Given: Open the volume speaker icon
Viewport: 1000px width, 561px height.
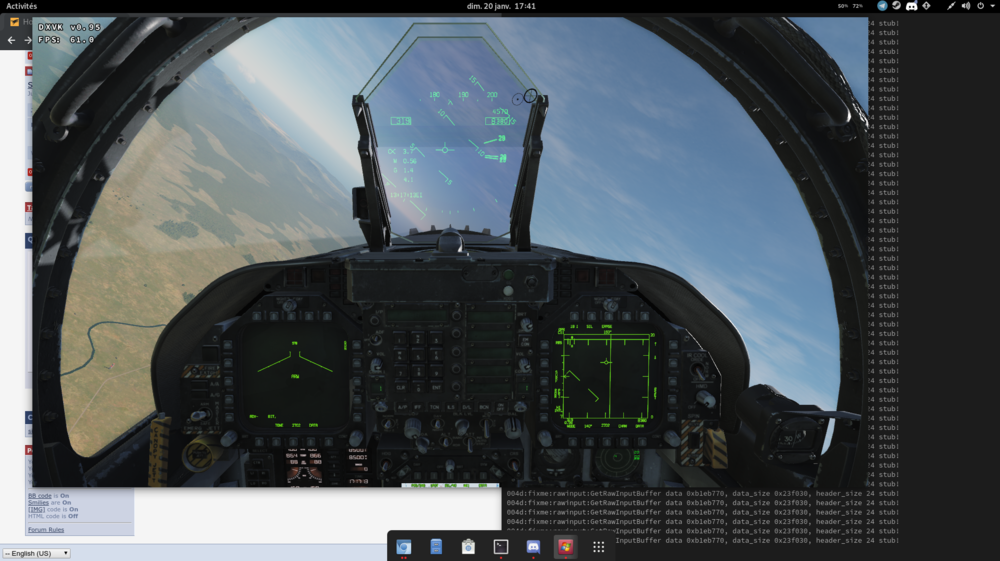Looking at the screenshot, I should pos(966,6).
